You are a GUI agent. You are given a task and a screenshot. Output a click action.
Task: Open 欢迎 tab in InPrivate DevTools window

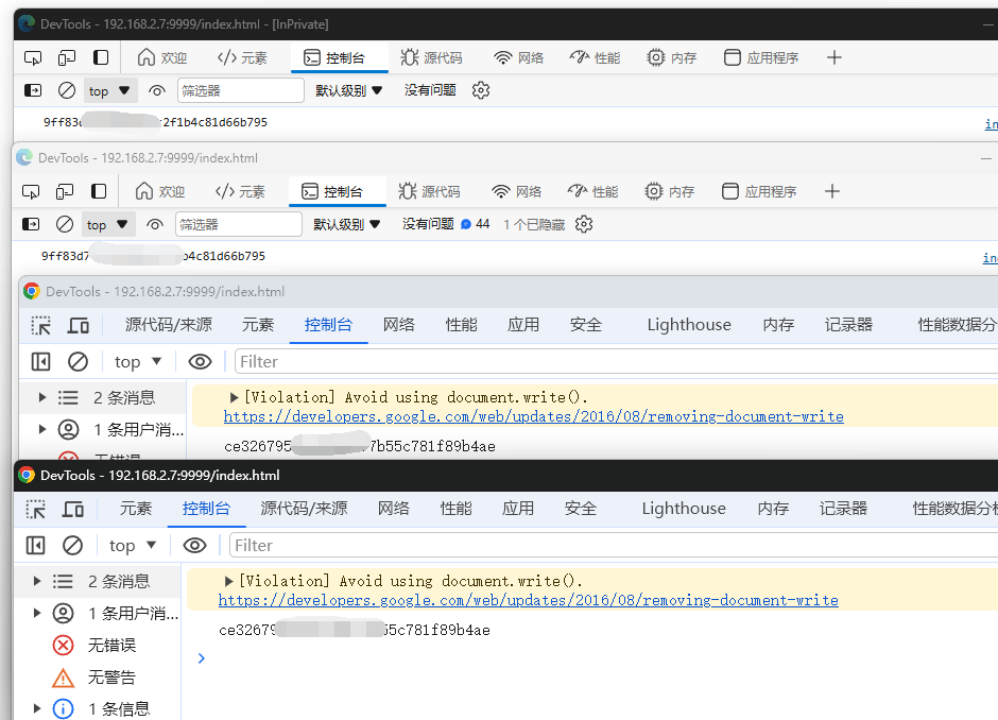click(x=162, y=58)
